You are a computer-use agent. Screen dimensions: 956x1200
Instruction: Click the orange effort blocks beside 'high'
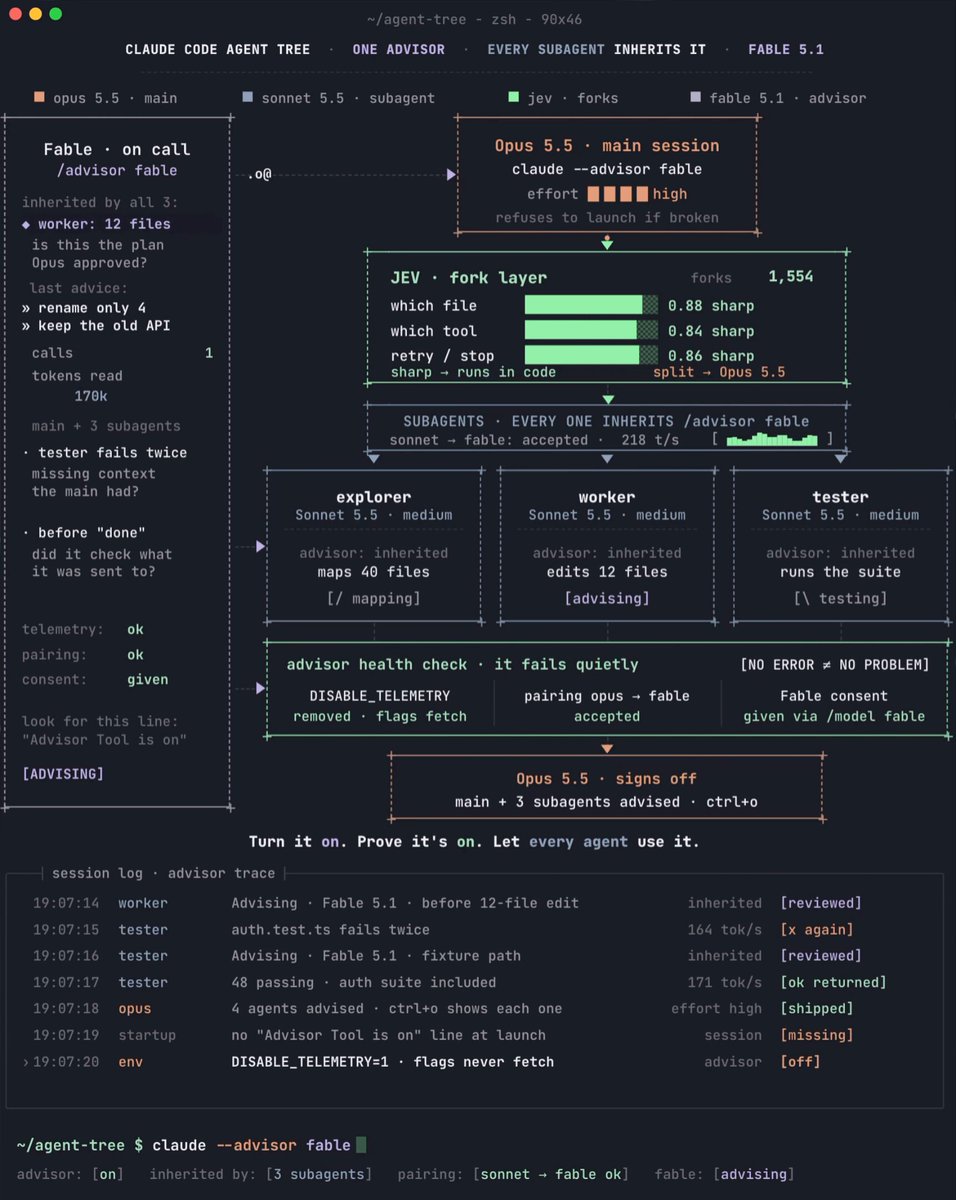(617, 194)
